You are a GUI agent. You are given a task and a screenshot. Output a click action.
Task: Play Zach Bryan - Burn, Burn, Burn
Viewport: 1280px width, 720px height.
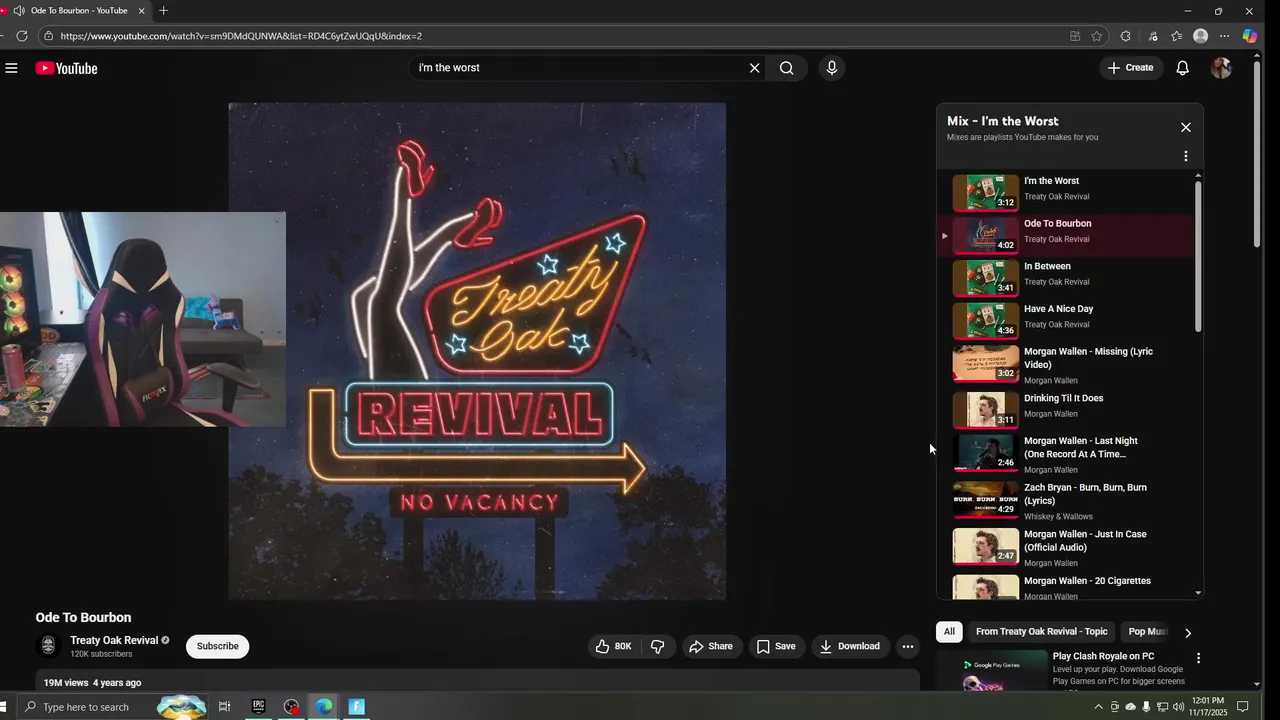click(x=1066, y=501)
